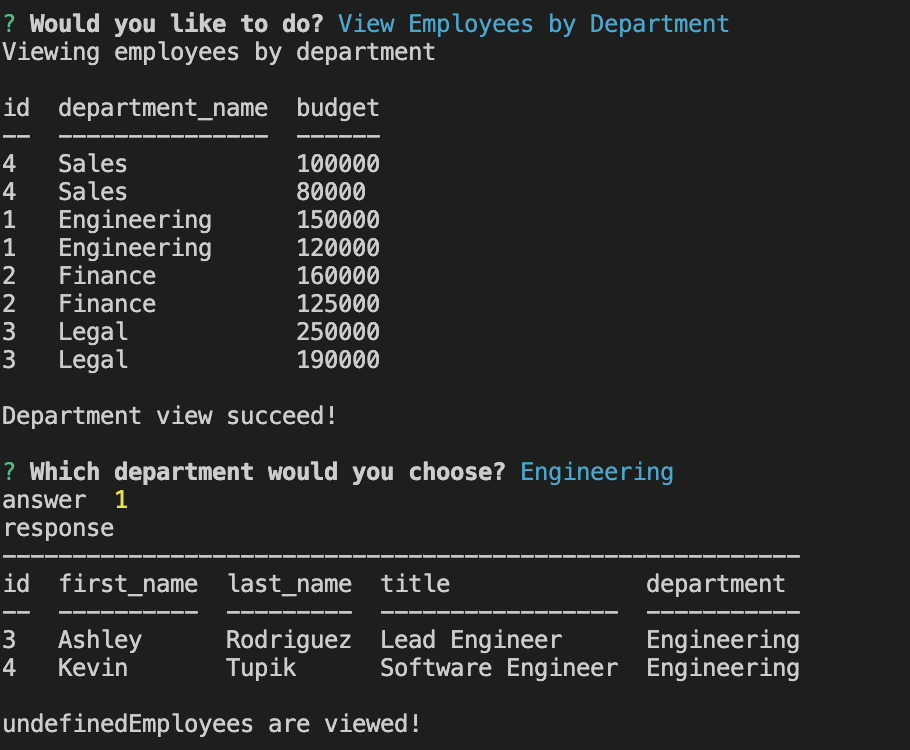Click the 'Department view succeed!' message
Viewport: 910px width, 750px height.
point(169,417)
